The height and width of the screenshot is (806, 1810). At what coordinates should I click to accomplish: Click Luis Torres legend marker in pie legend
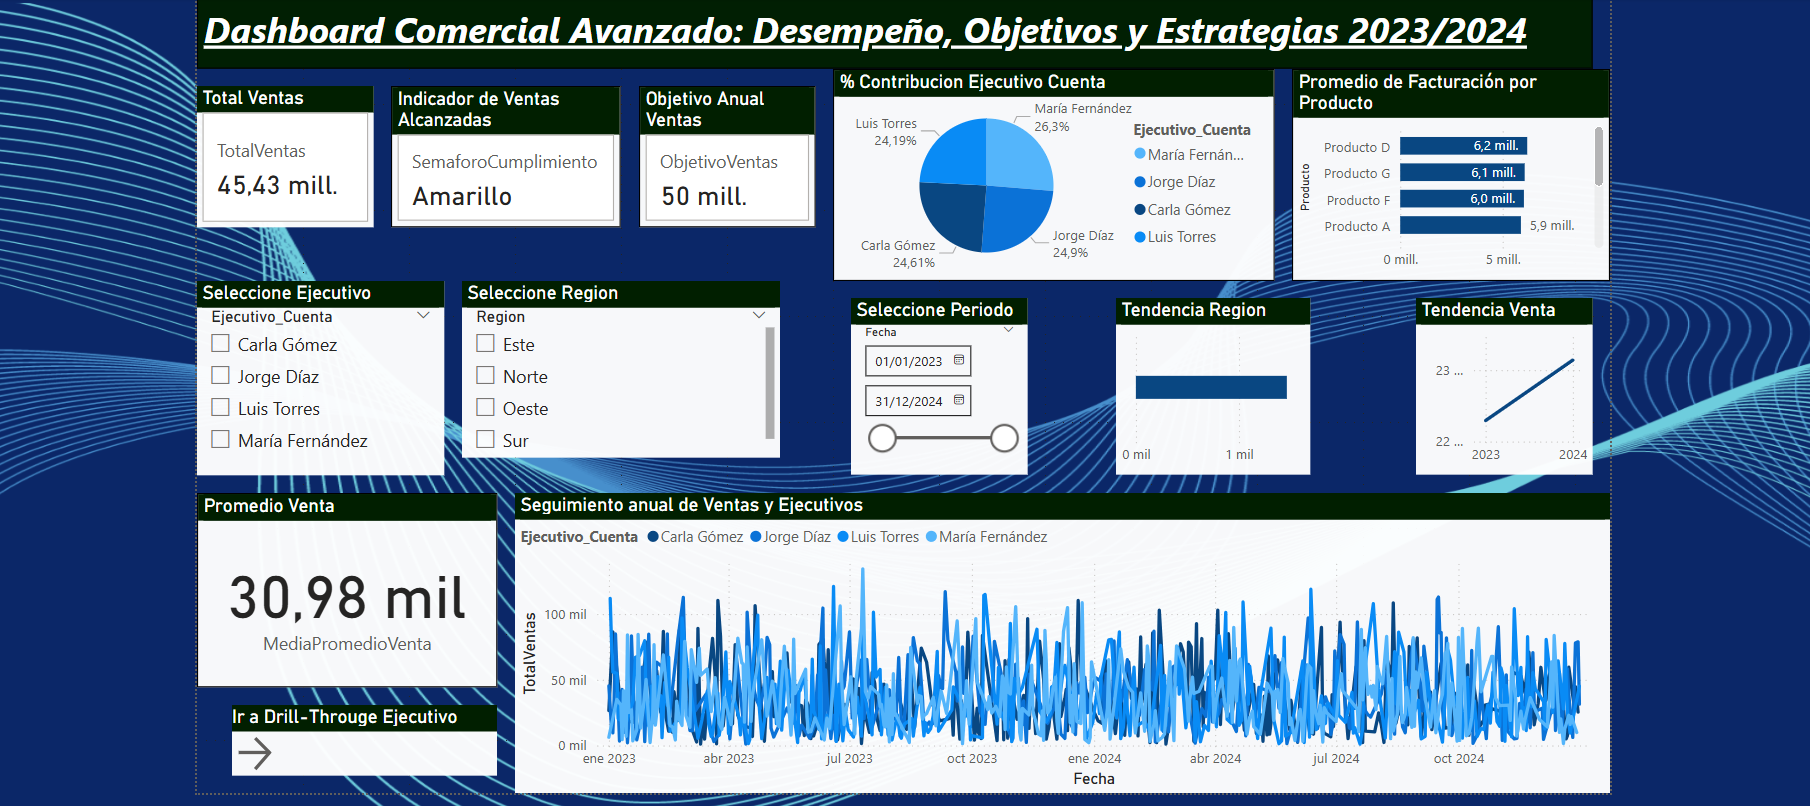coord(1140,237)
